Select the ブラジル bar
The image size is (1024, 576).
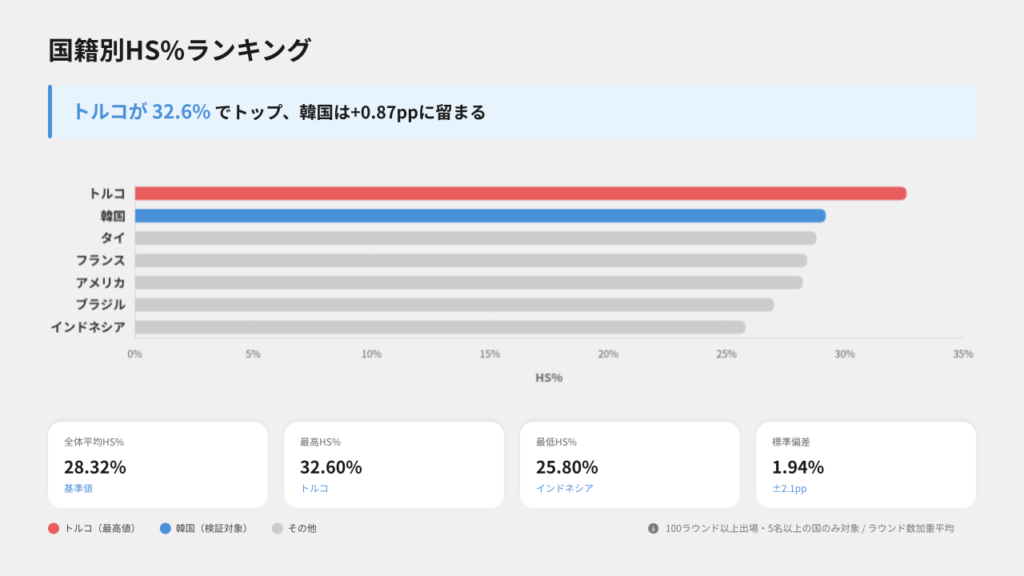point(454,304)
